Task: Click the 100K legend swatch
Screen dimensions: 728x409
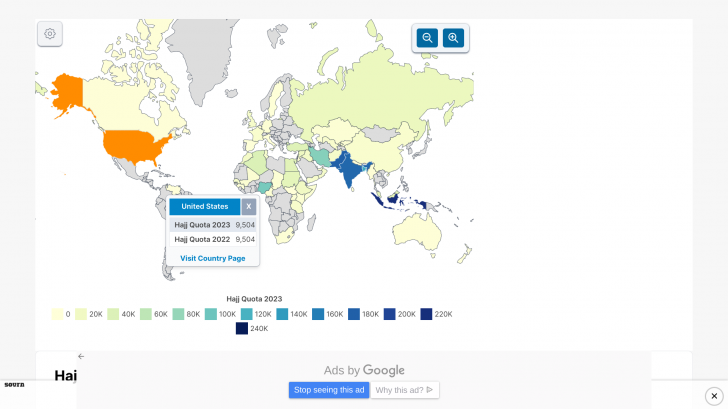Action: 211,314
